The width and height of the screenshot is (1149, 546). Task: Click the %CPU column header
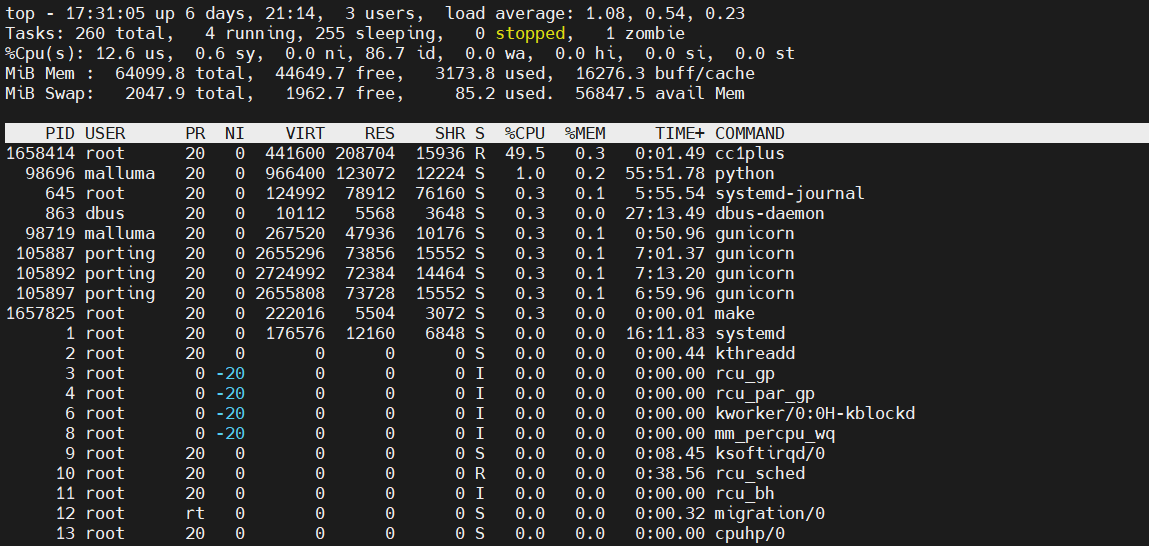pos(525,133)
